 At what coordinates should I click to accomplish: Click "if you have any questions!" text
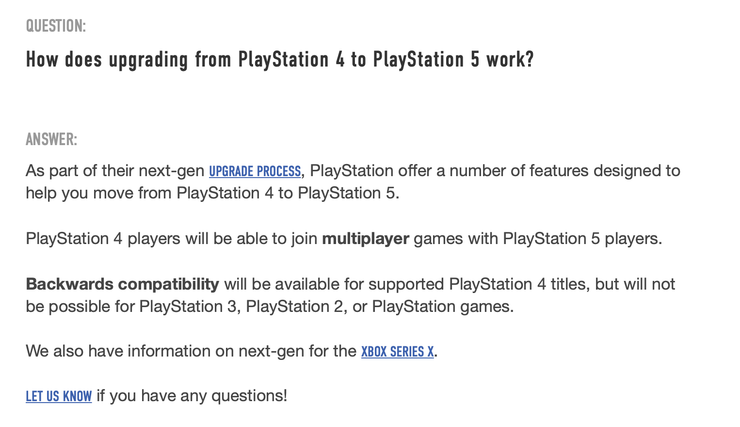[192, 396]
